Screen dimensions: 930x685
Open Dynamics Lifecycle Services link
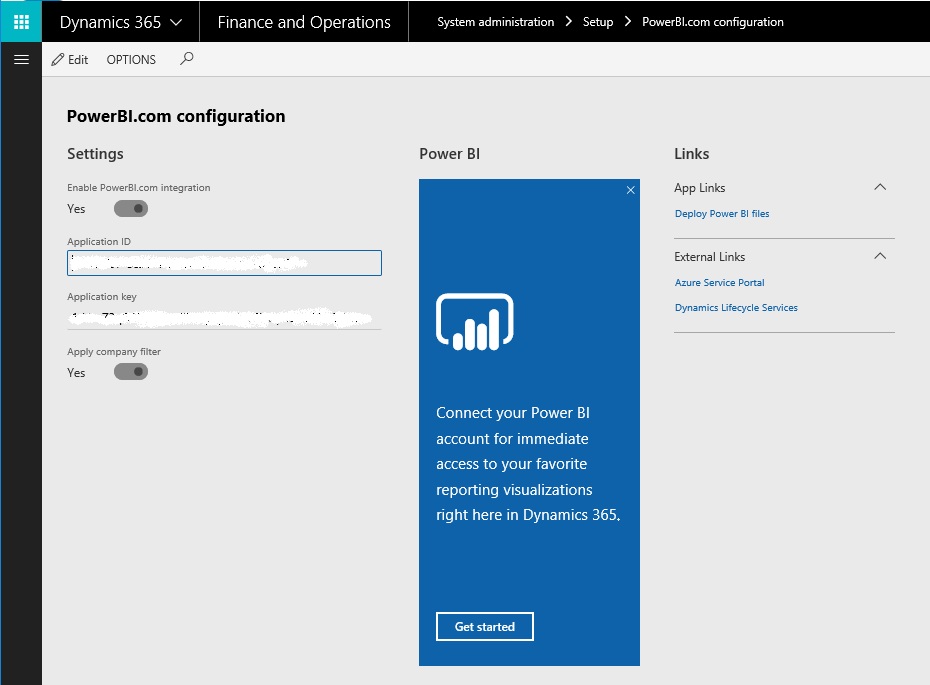[x=736, y=308]
